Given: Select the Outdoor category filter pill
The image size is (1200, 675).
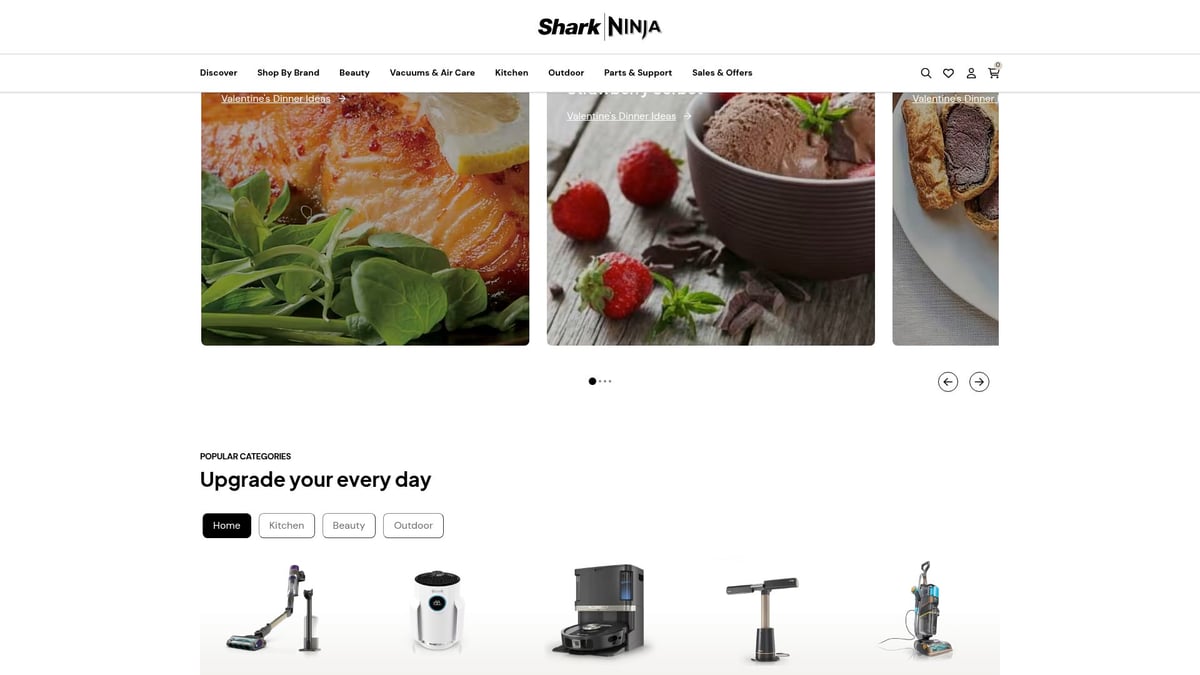Looking at the screenshot, I should point(413,525).
